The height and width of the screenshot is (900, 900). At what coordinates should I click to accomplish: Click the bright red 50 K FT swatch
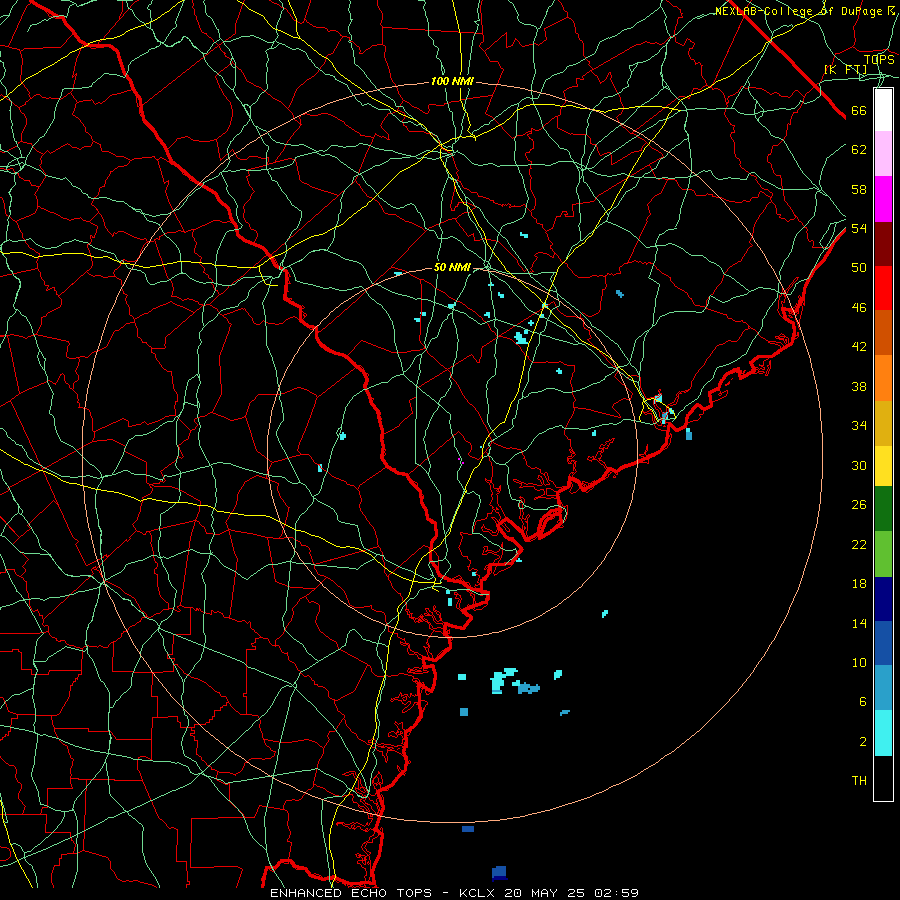point(883,288)
